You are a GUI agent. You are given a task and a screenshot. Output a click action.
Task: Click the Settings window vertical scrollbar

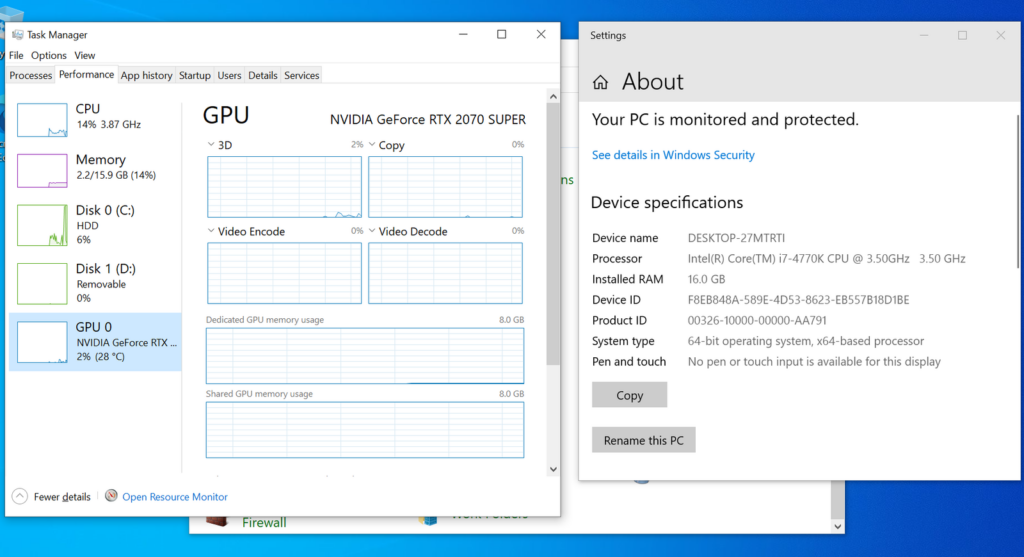(x=1018, y=191)
